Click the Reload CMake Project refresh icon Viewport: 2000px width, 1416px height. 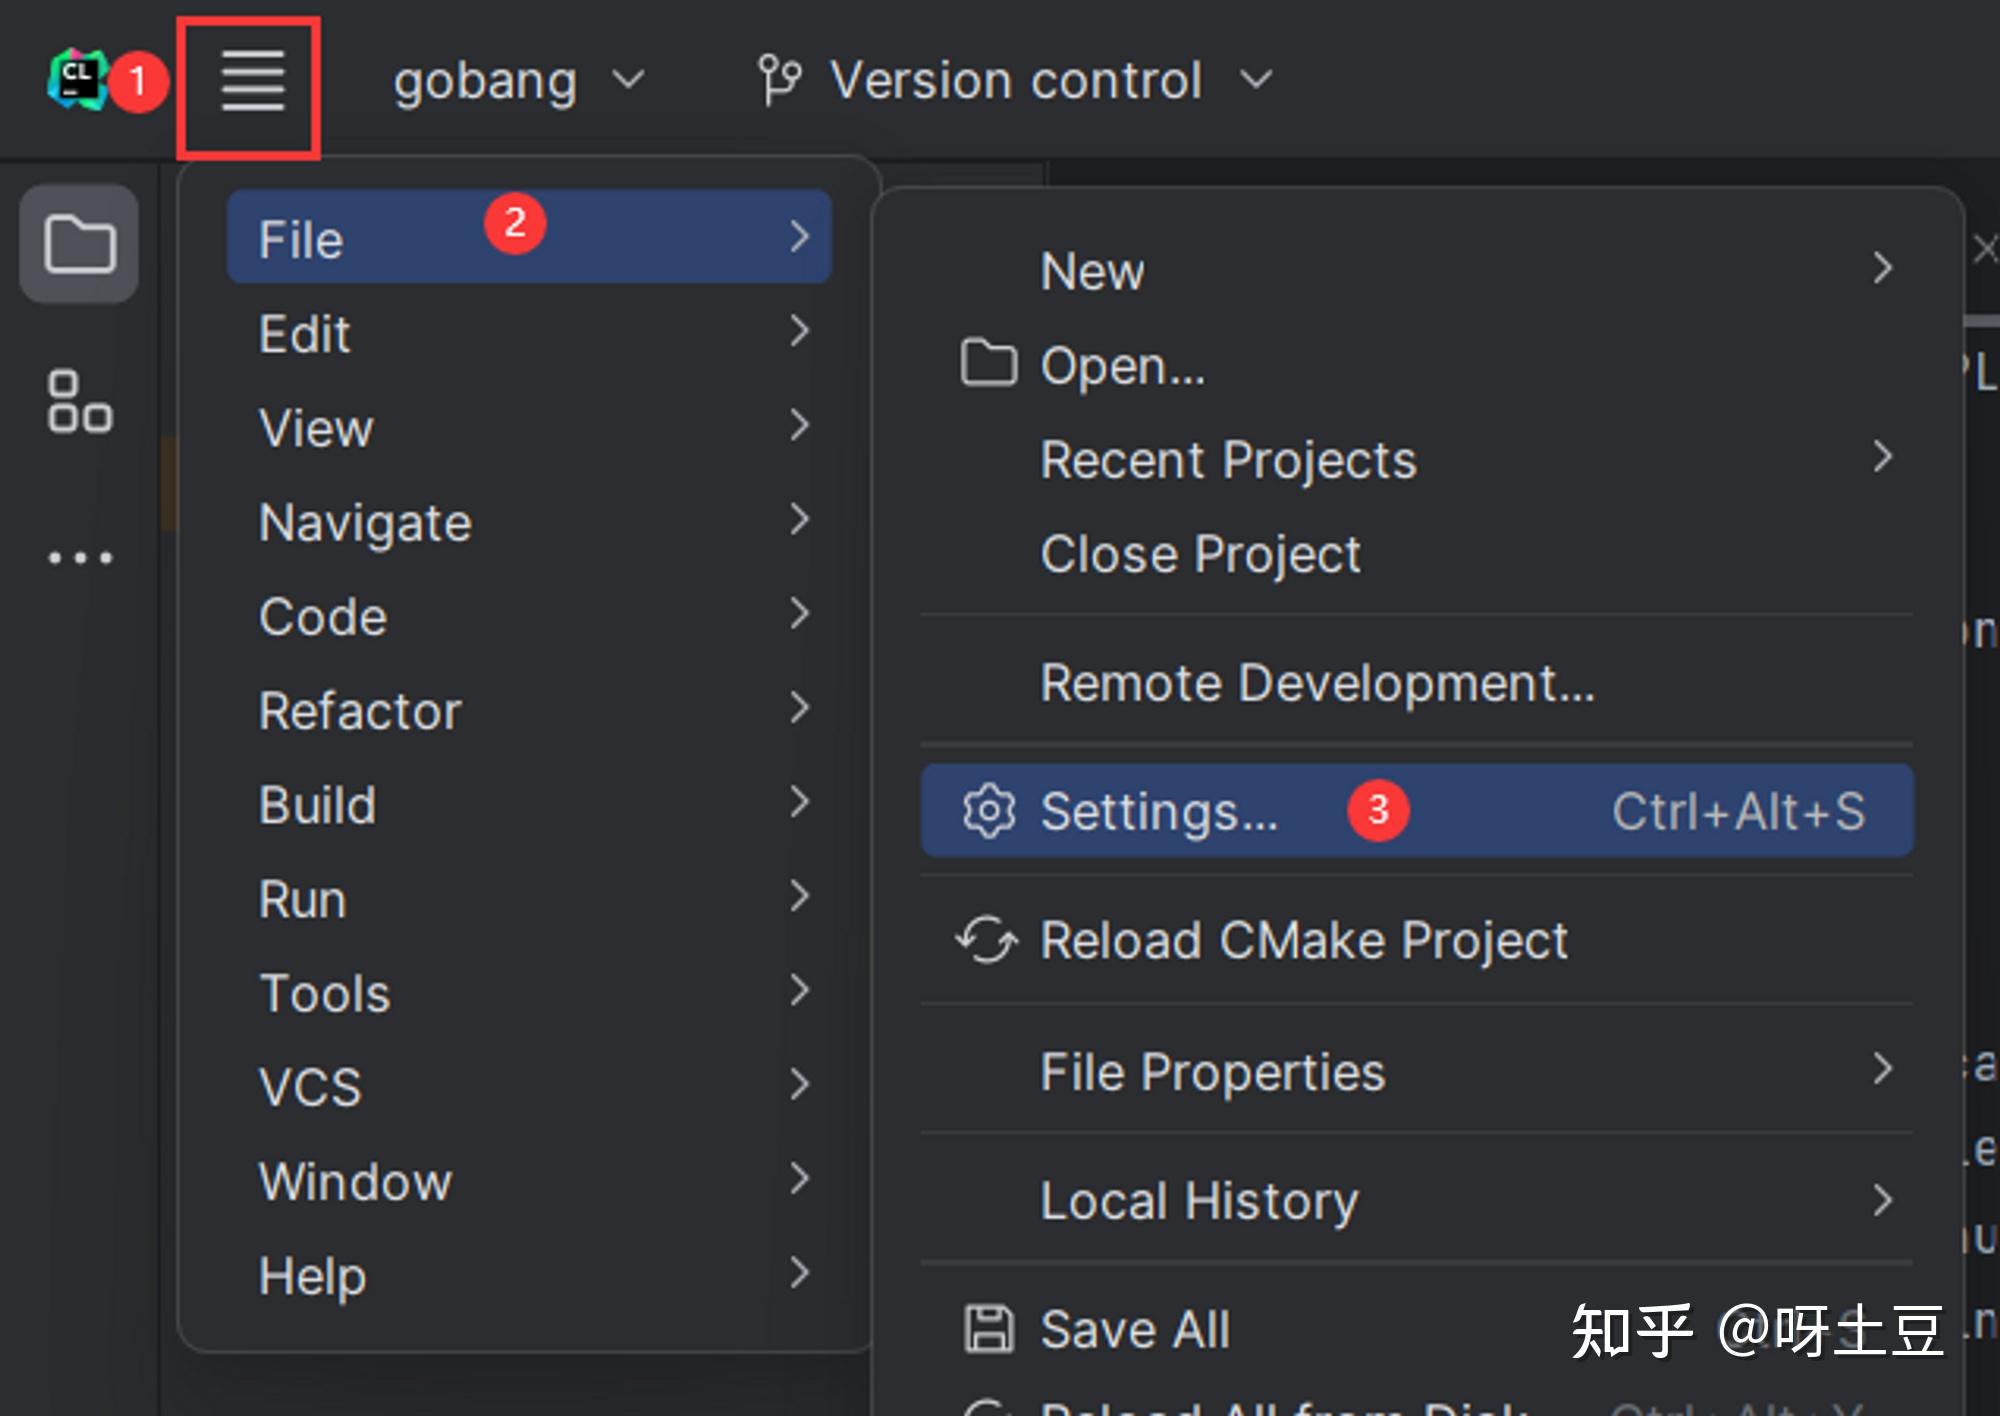coord(986,940)
